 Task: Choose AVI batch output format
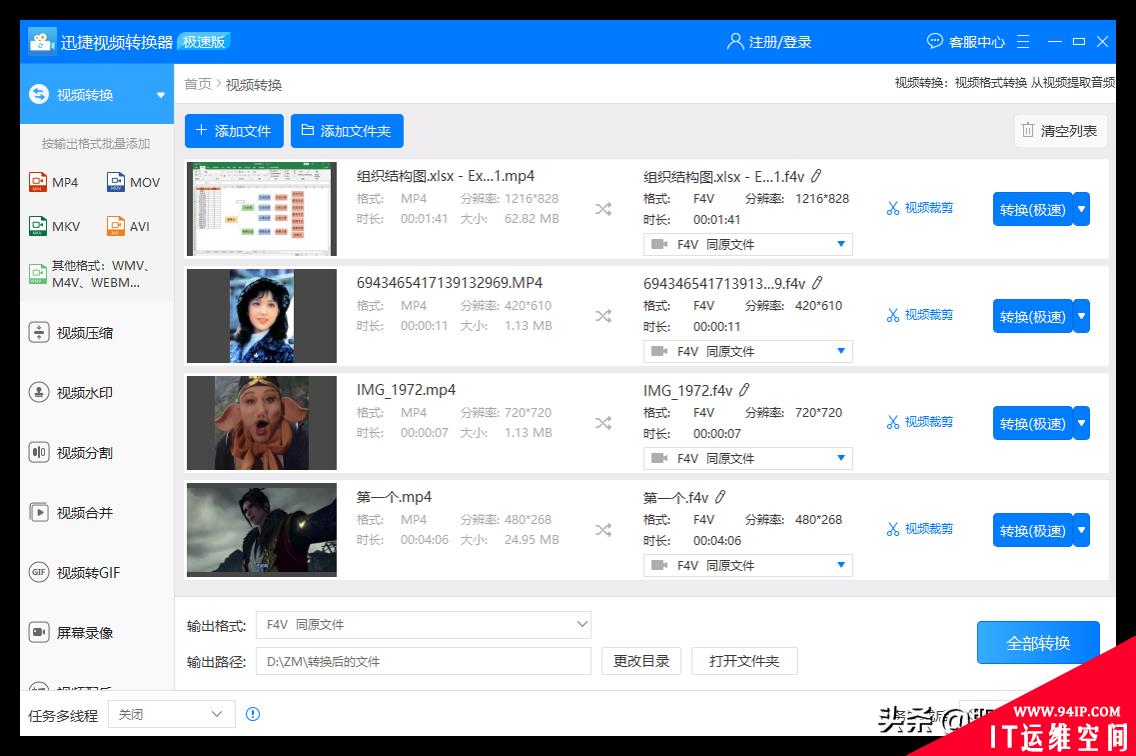pyautogui.click(x=128, y=226)
